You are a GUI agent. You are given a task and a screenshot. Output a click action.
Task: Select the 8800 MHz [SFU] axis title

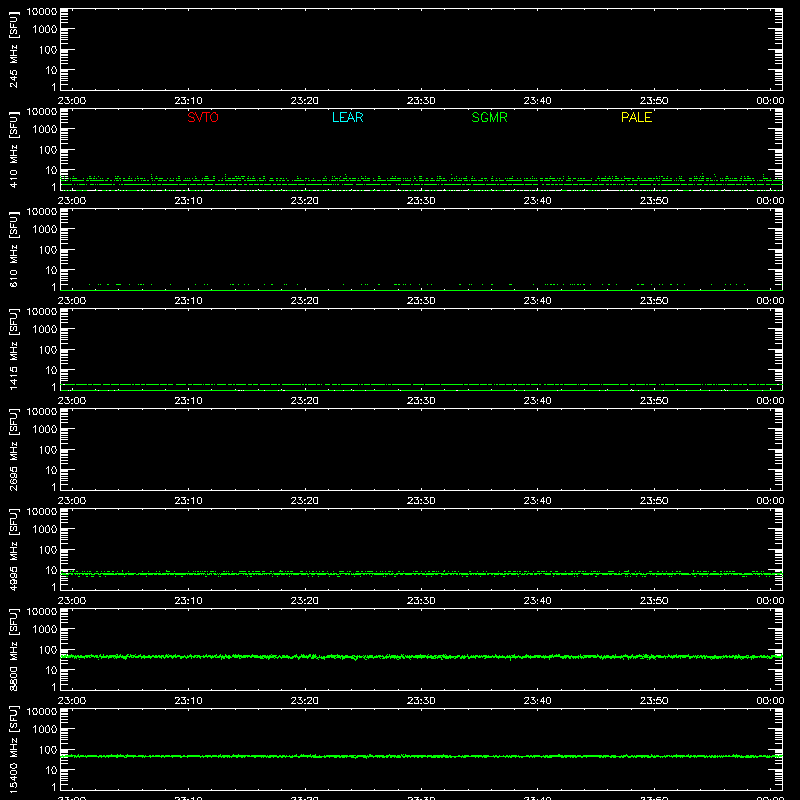13,649
